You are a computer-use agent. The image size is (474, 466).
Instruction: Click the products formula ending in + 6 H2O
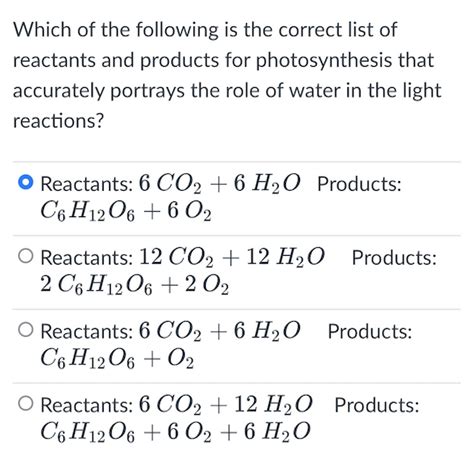(x=175, y=431)
